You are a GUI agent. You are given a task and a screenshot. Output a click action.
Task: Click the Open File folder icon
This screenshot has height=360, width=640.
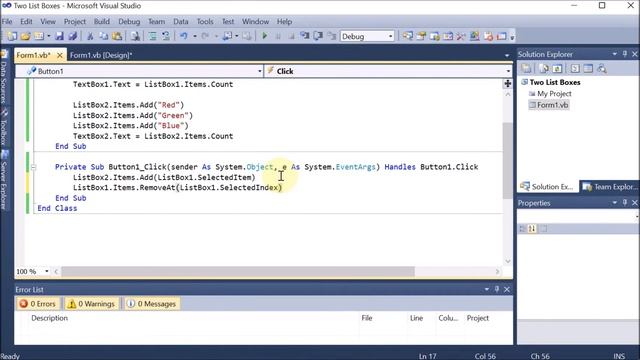[x=25, y=36]
